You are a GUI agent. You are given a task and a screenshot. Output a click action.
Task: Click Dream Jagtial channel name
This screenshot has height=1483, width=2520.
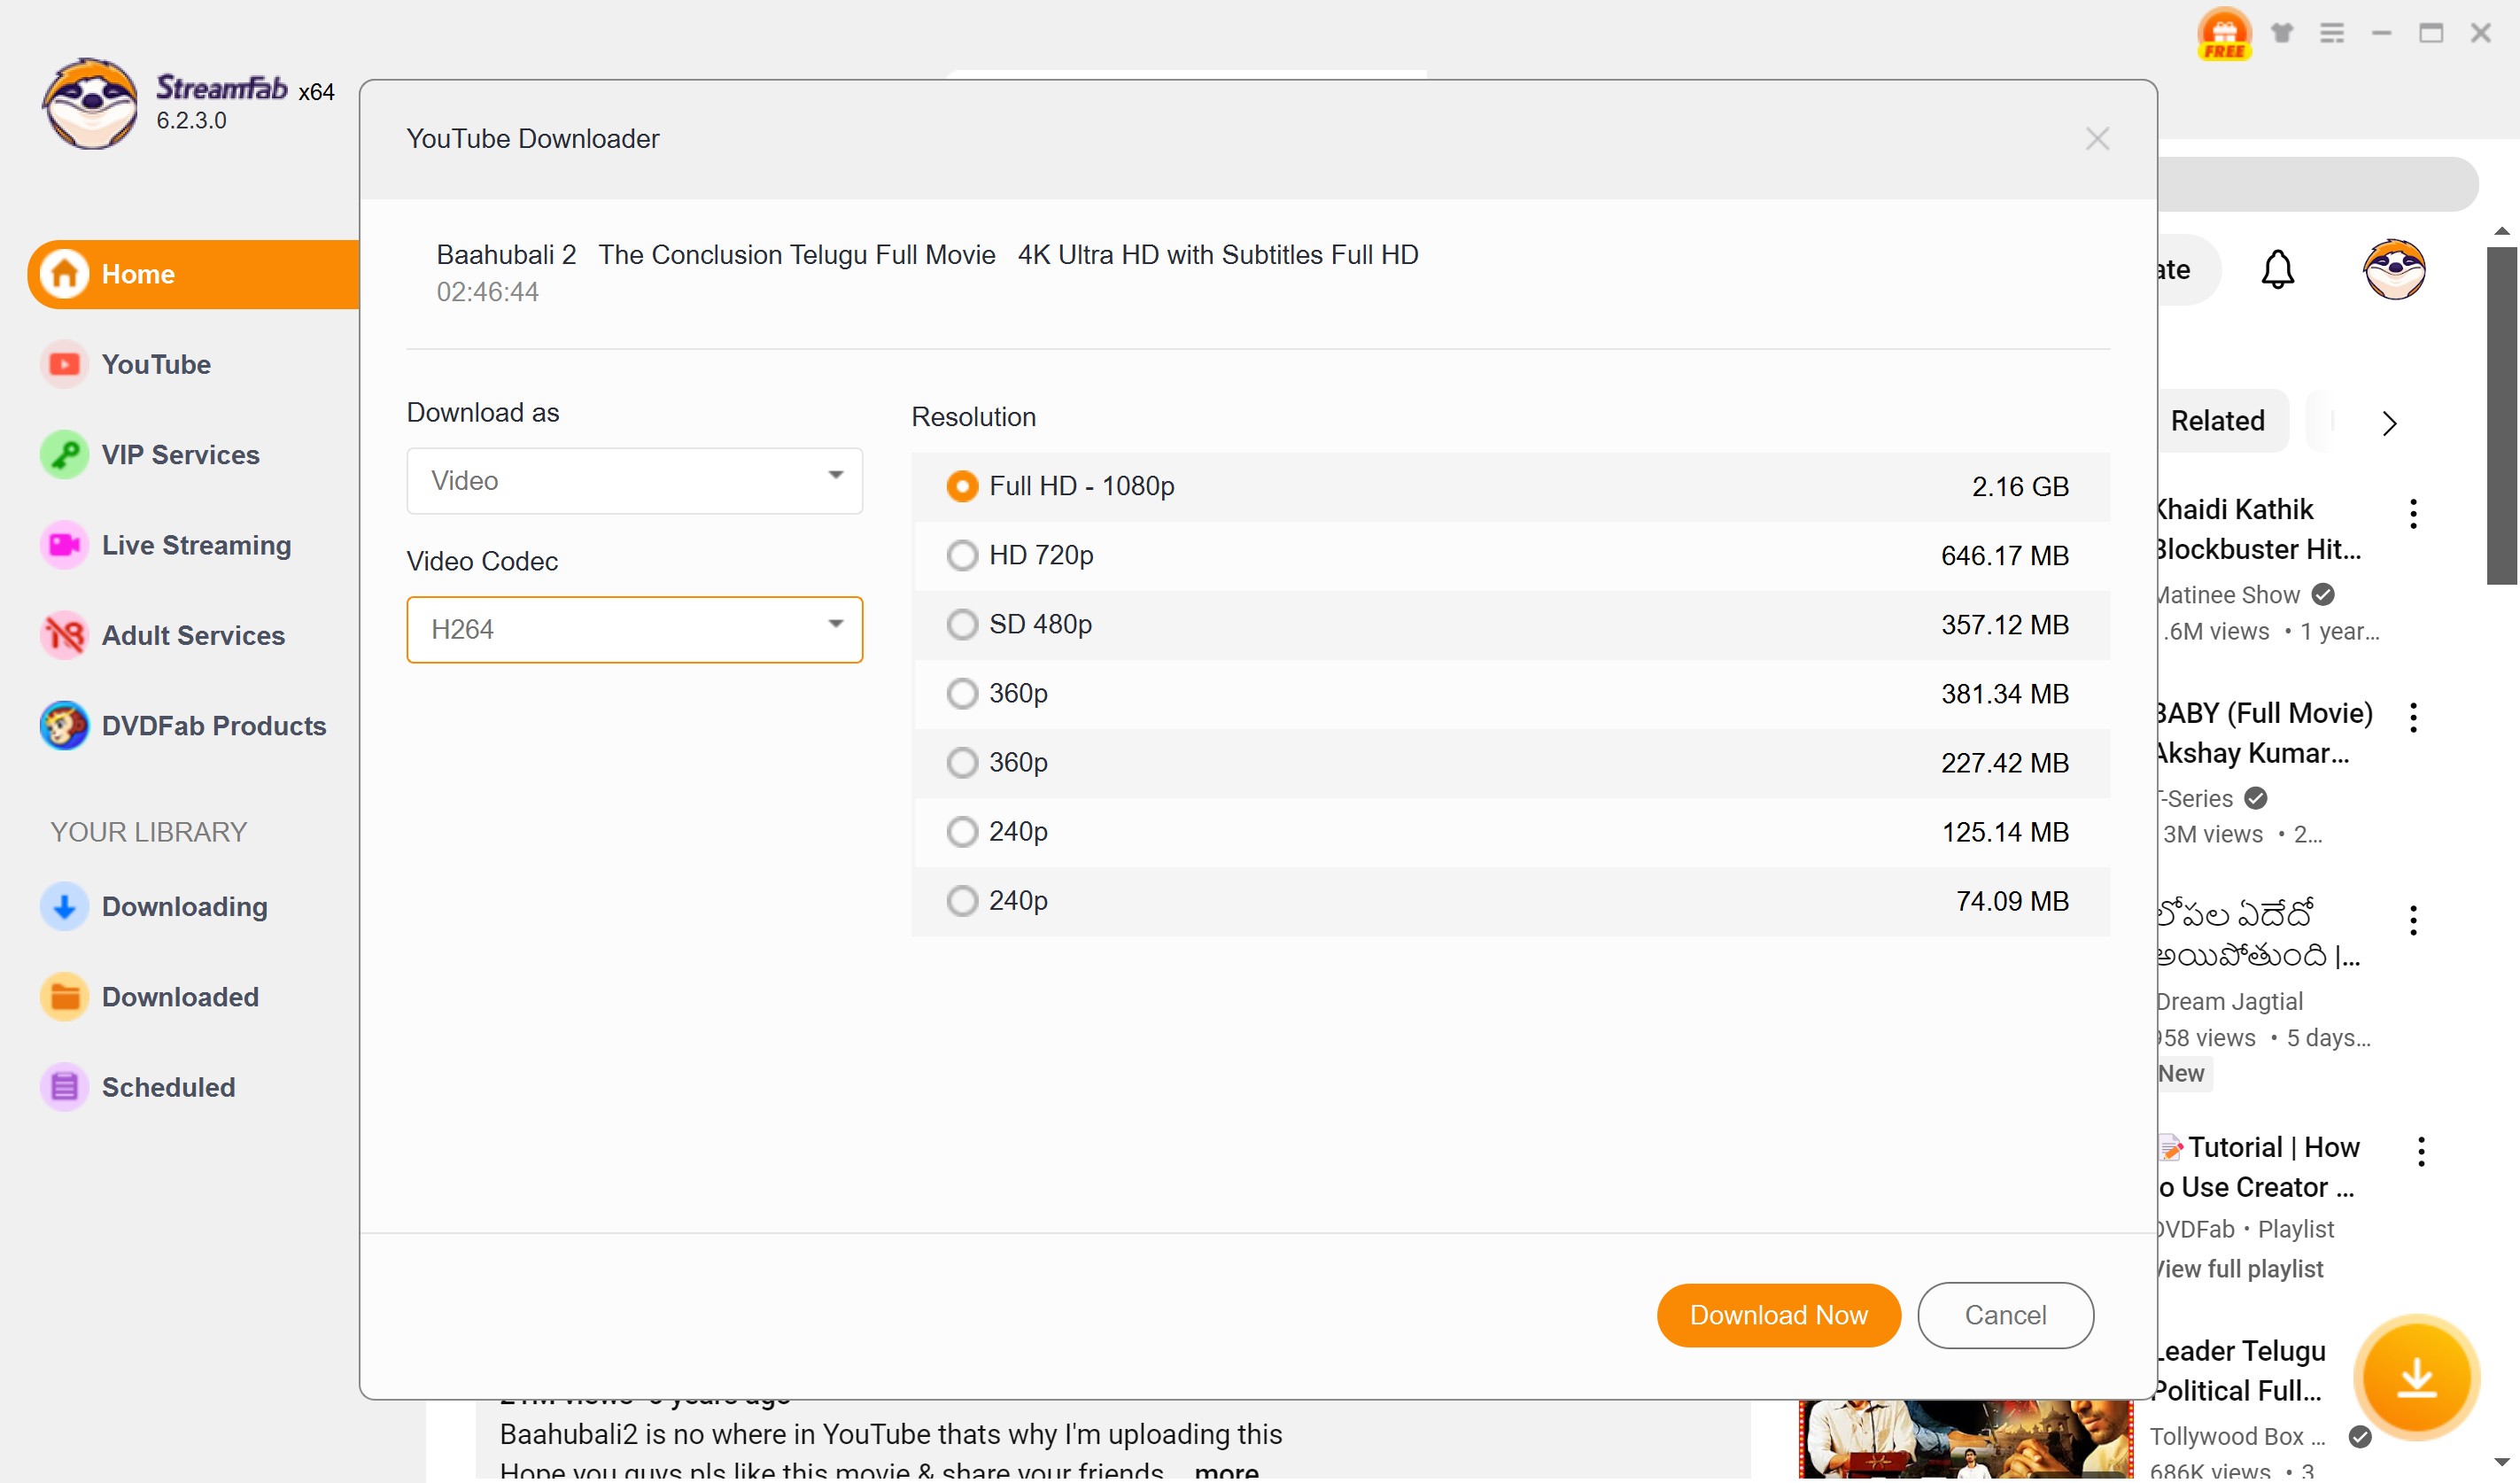[2230, 1001]
